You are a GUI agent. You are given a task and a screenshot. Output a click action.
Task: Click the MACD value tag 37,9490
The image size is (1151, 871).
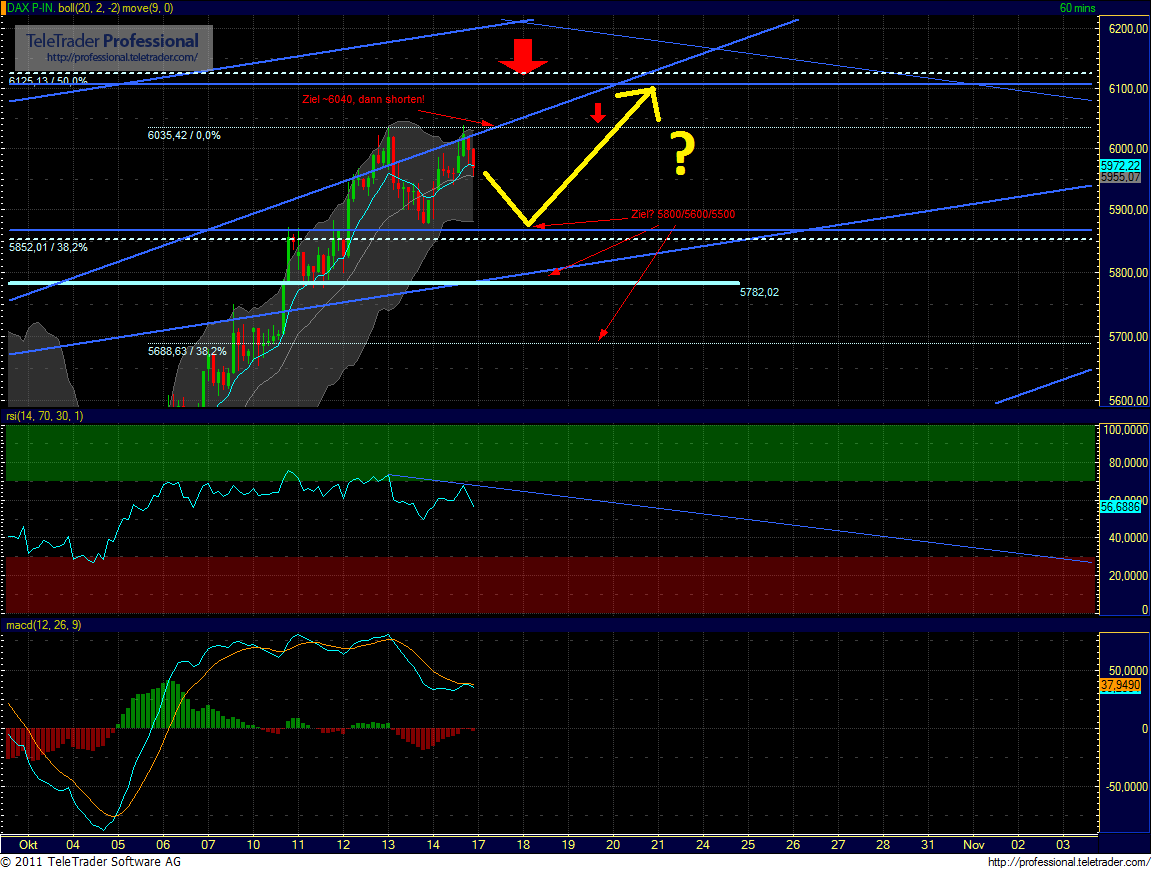[x=1120, y=685]
